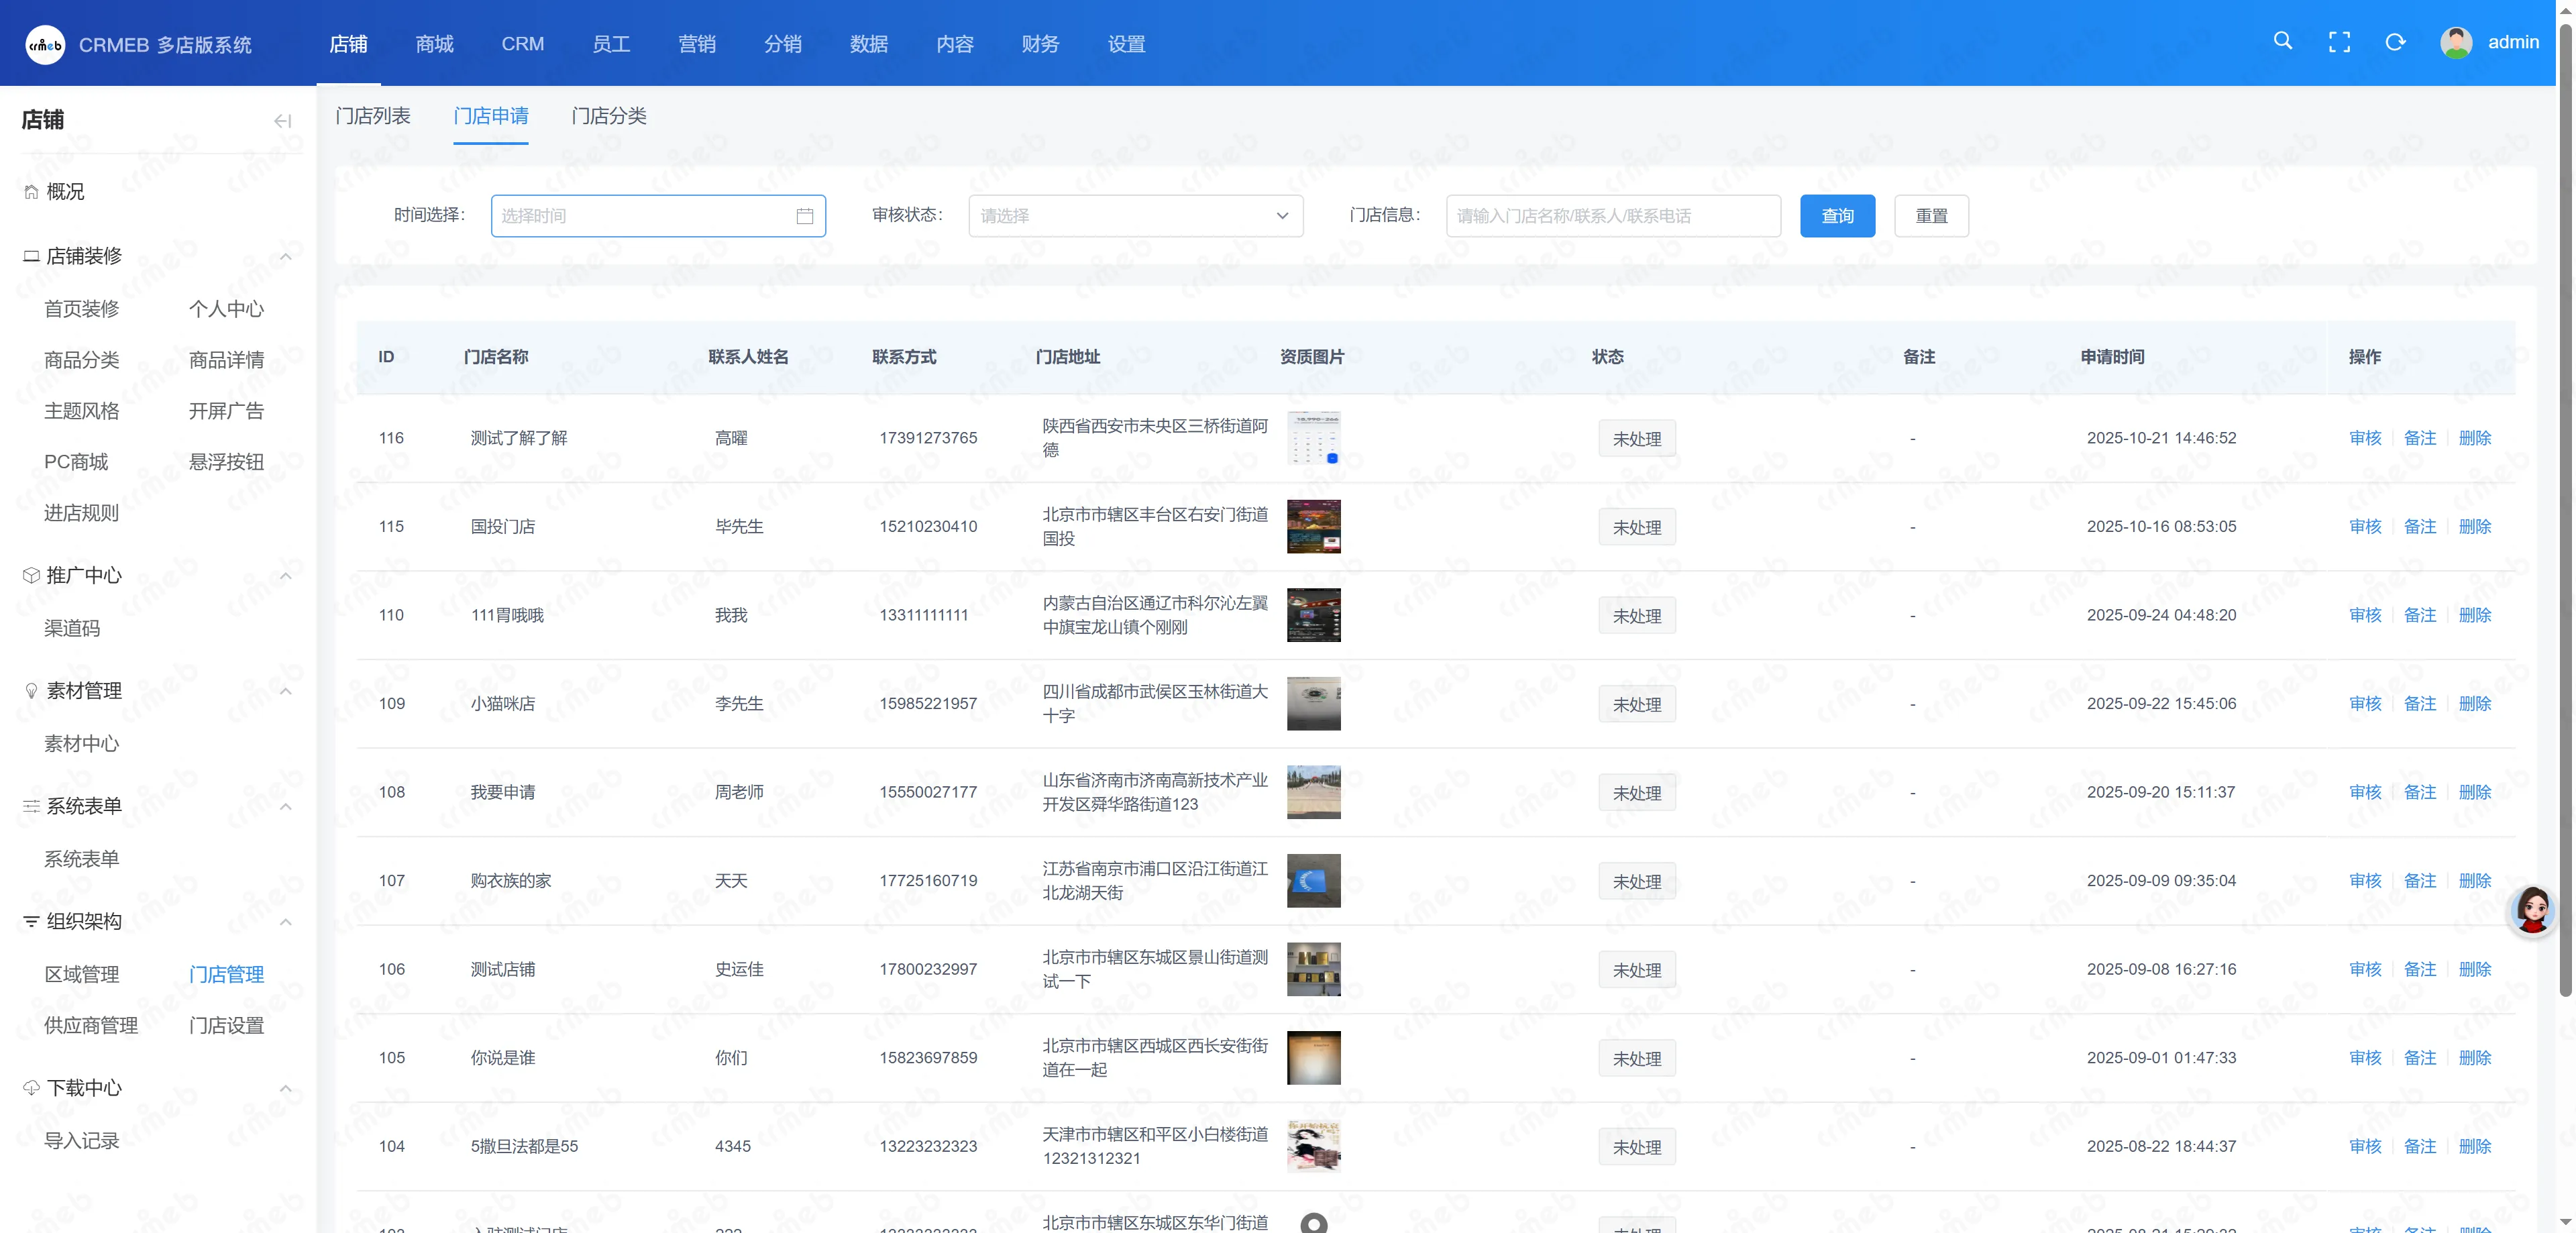Screen dimensions: 2576x1233
Task: Click 审核 for store 测试了解了解
Action: 2365,438
